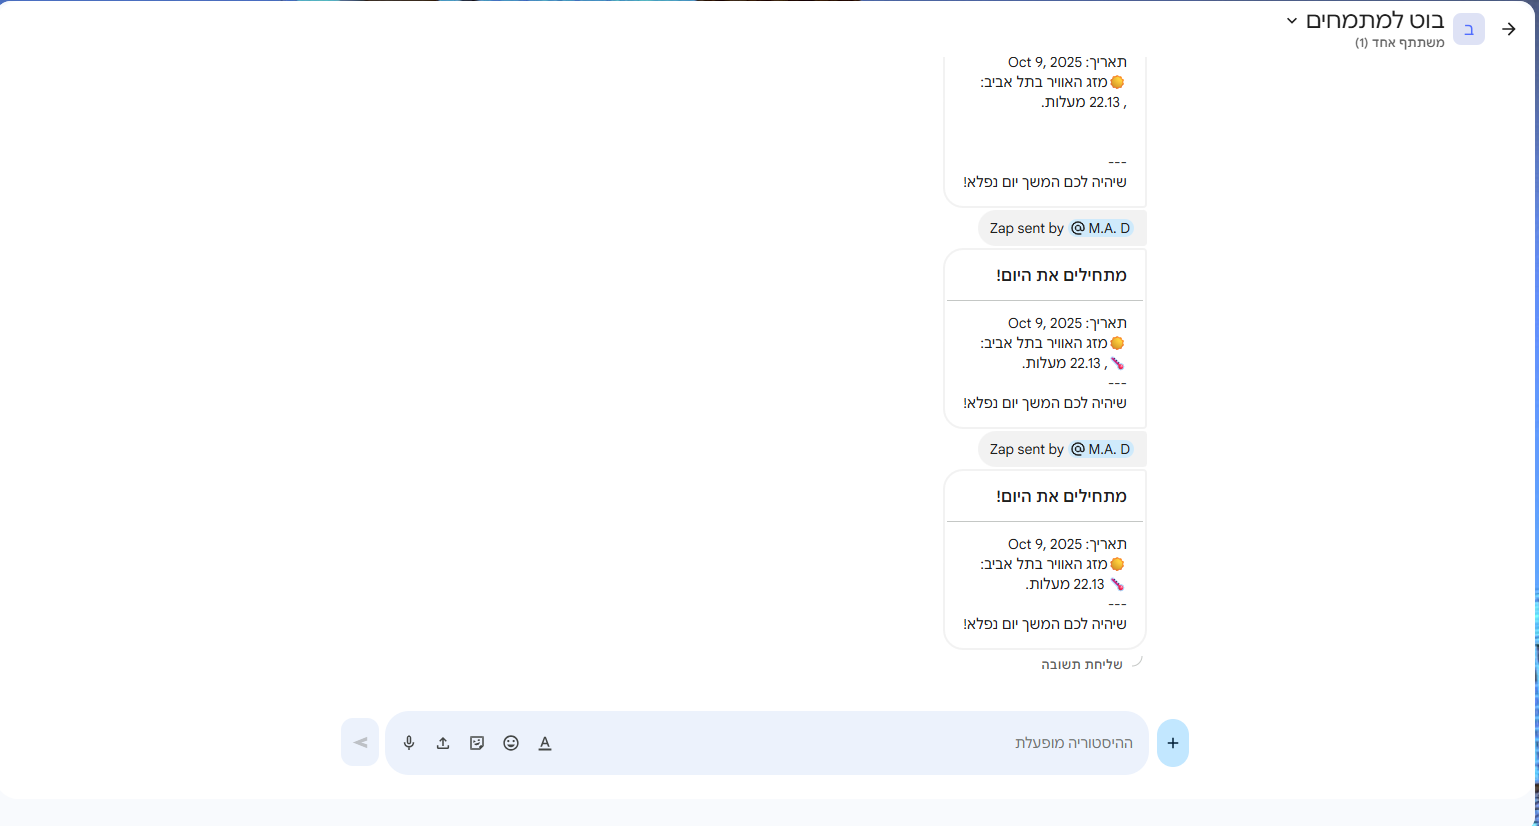Toggle the text formatting 'A' icon
The height and width of the screenshot is (826, 1539).
pyautogui.click(x=545, y=743)
